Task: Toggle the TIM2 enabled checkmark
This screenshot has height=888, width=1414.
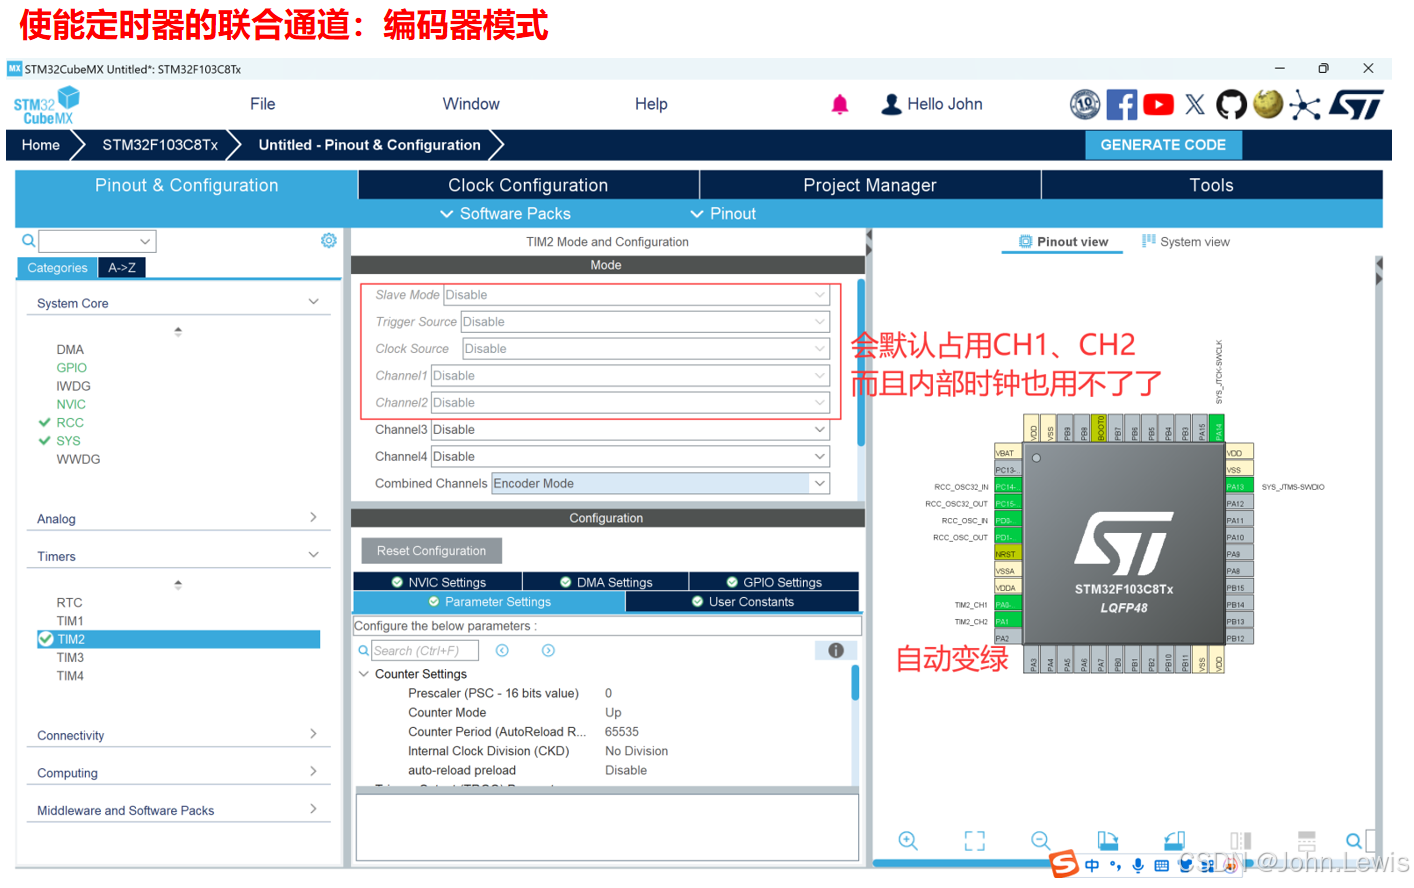Action: pyautogui.click(x=46, y=639)
